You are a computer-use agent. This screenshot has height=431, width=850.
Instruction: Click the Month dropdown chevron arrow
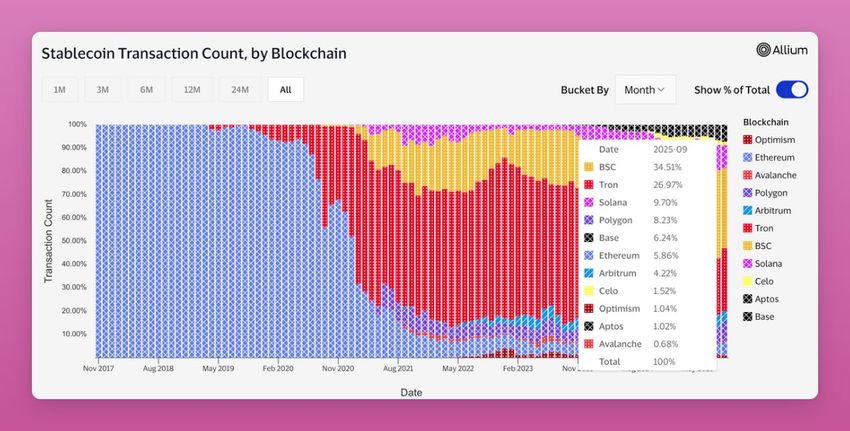point(661,90)
